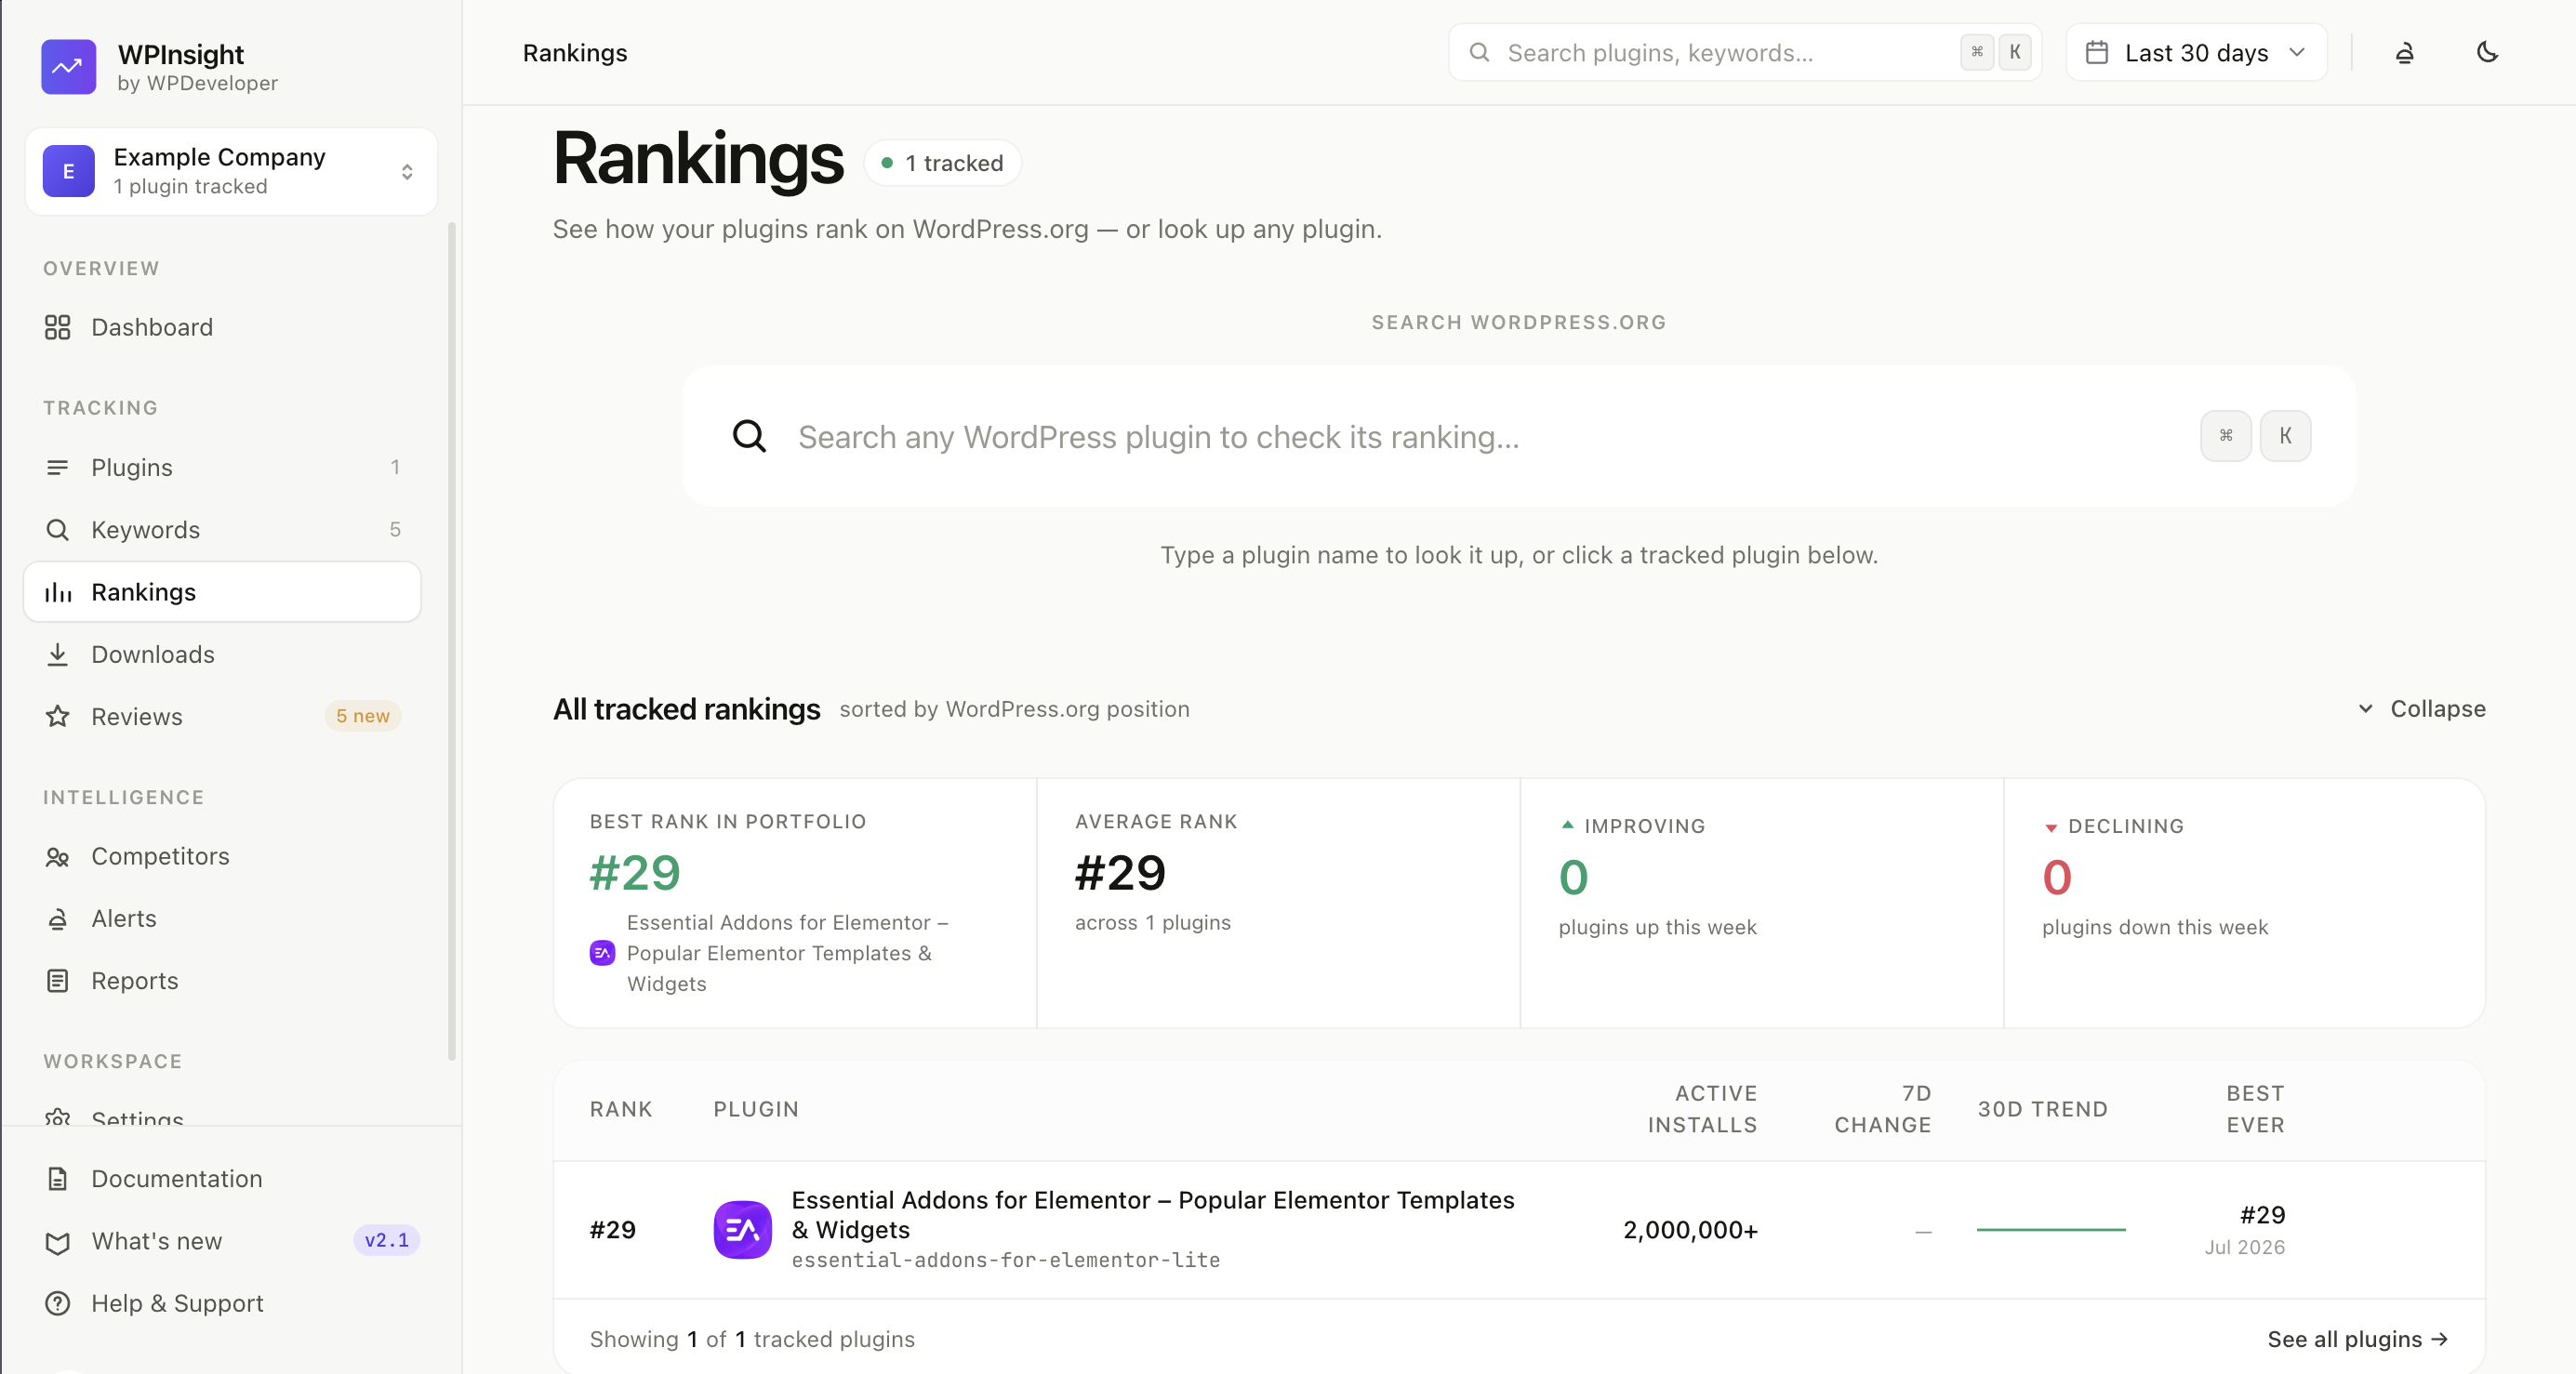Click the Average Rank #29 value
The height and width of the screenshot is (1374, 2576).
(1120, 873)
